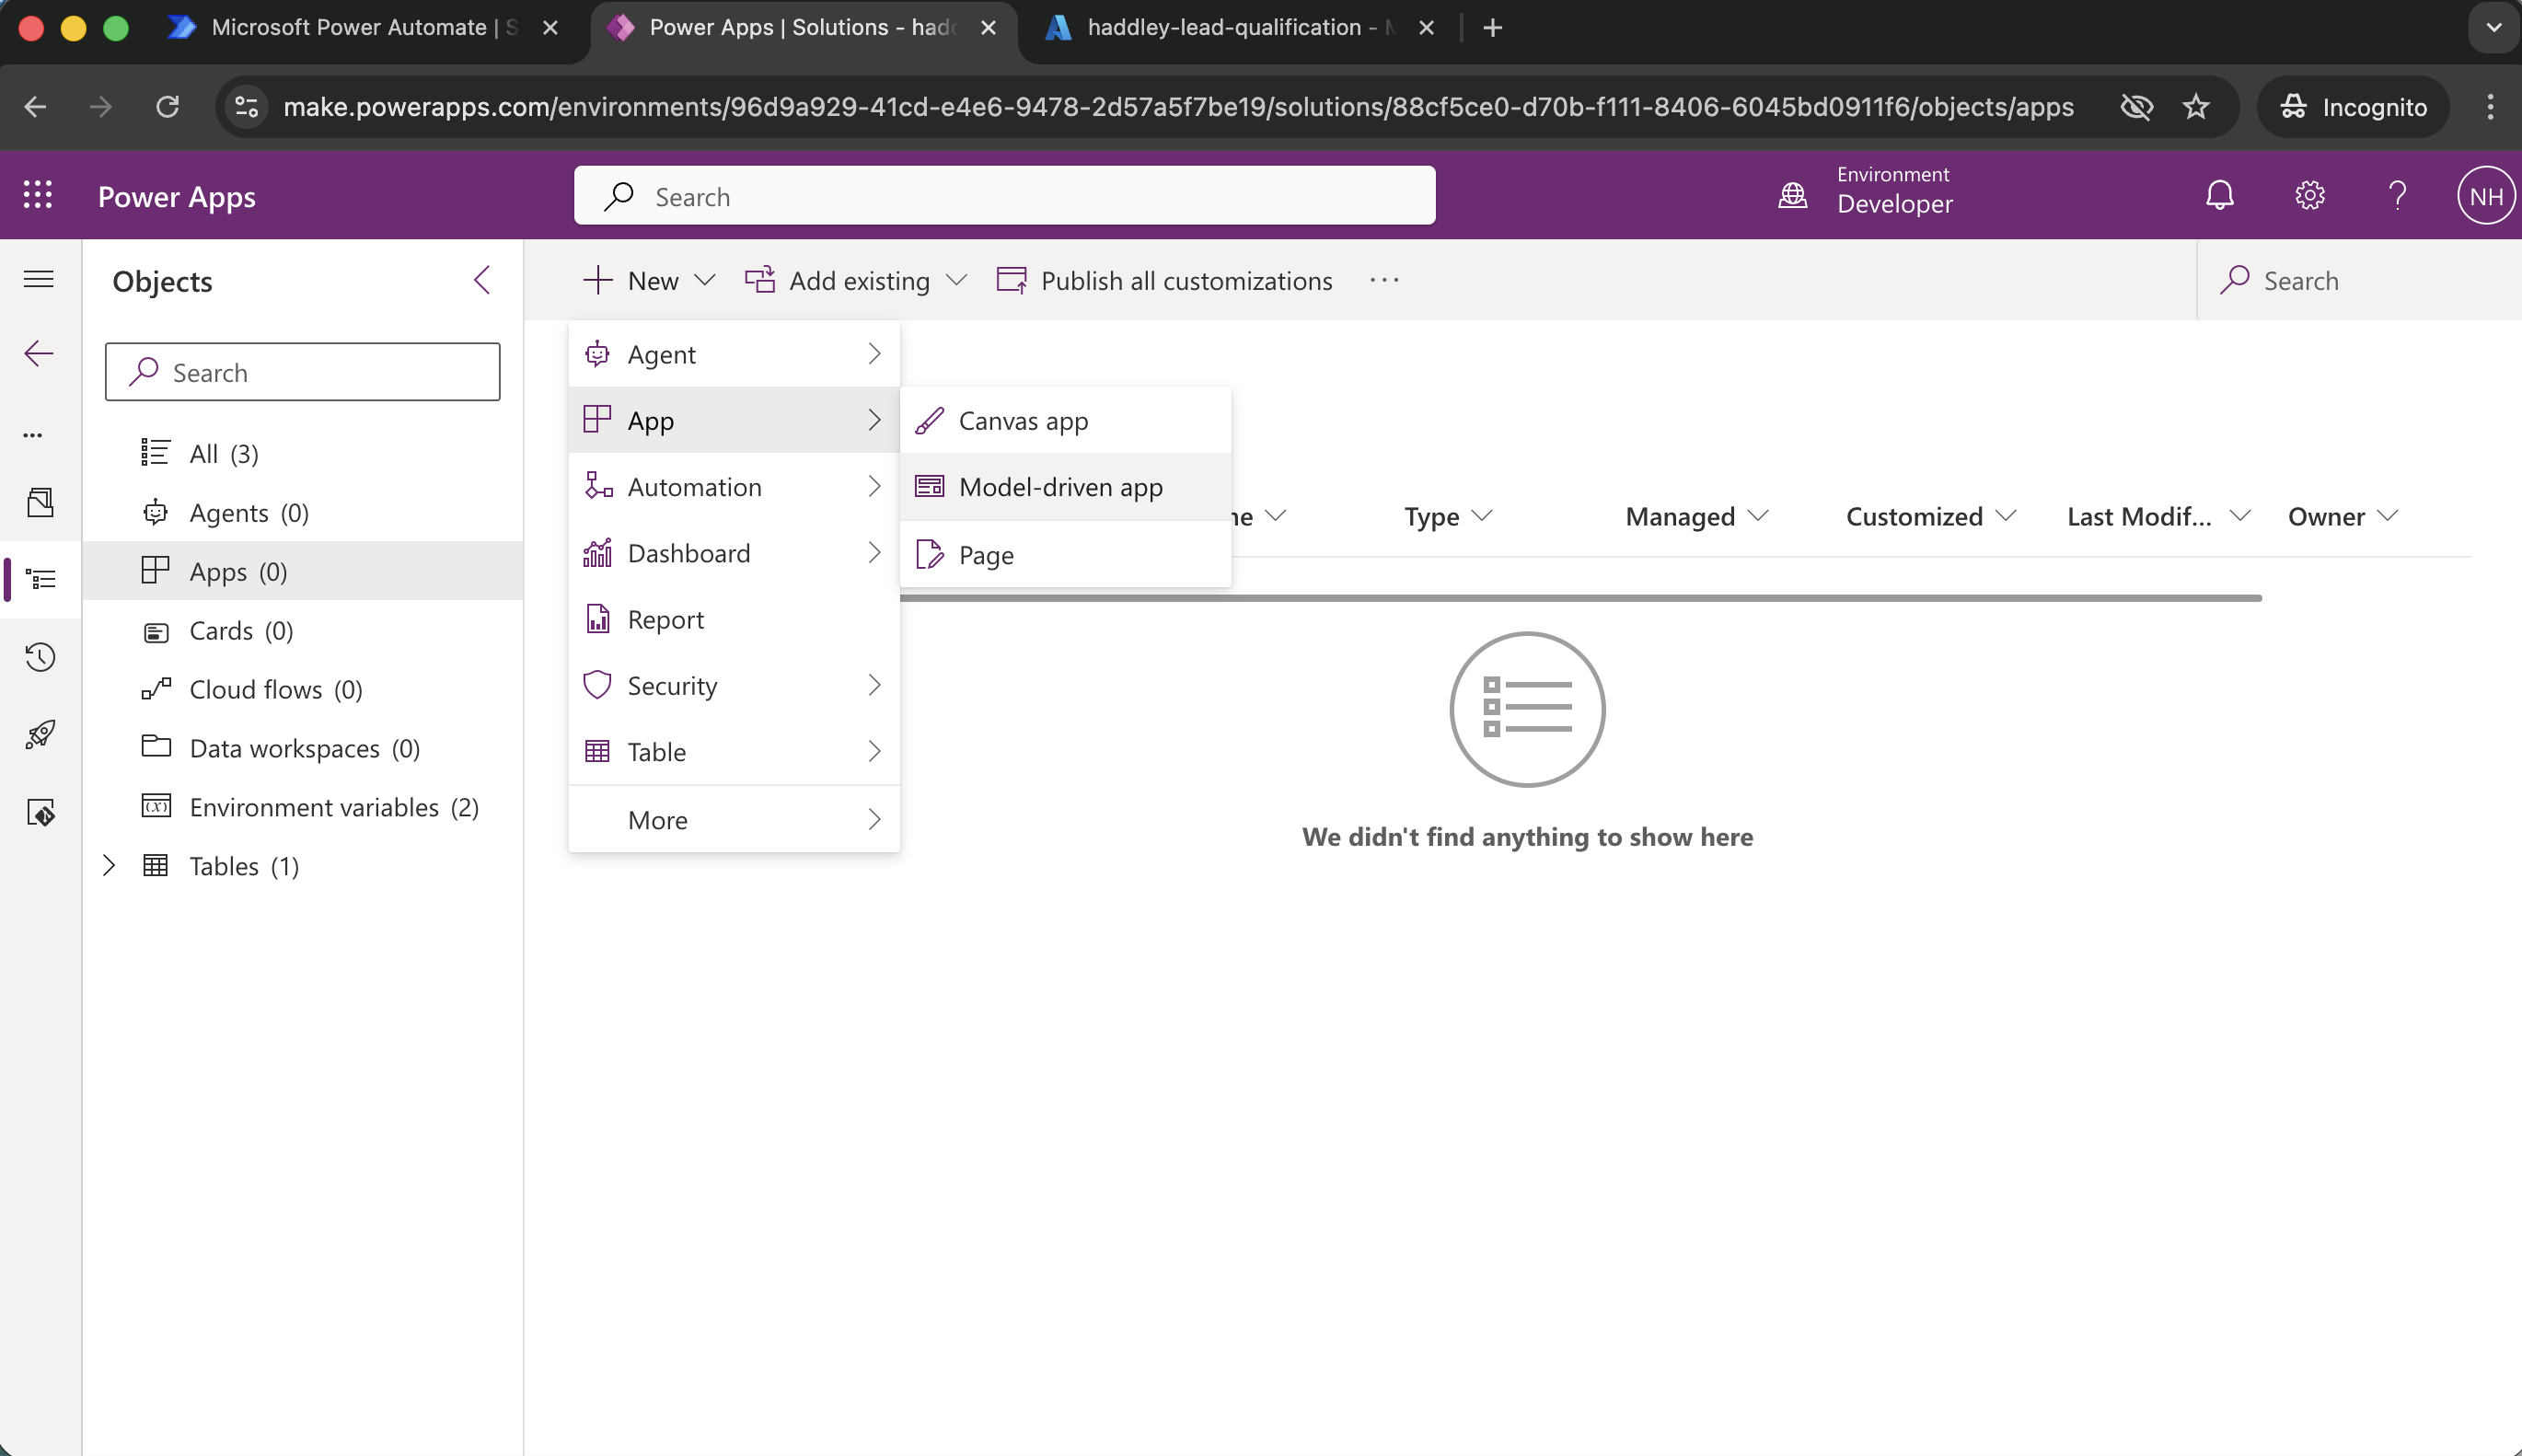The height and width of the screenshot is (1456, 2522).
Task: Open the Automation submenu
Action: [x=734, y=487]
